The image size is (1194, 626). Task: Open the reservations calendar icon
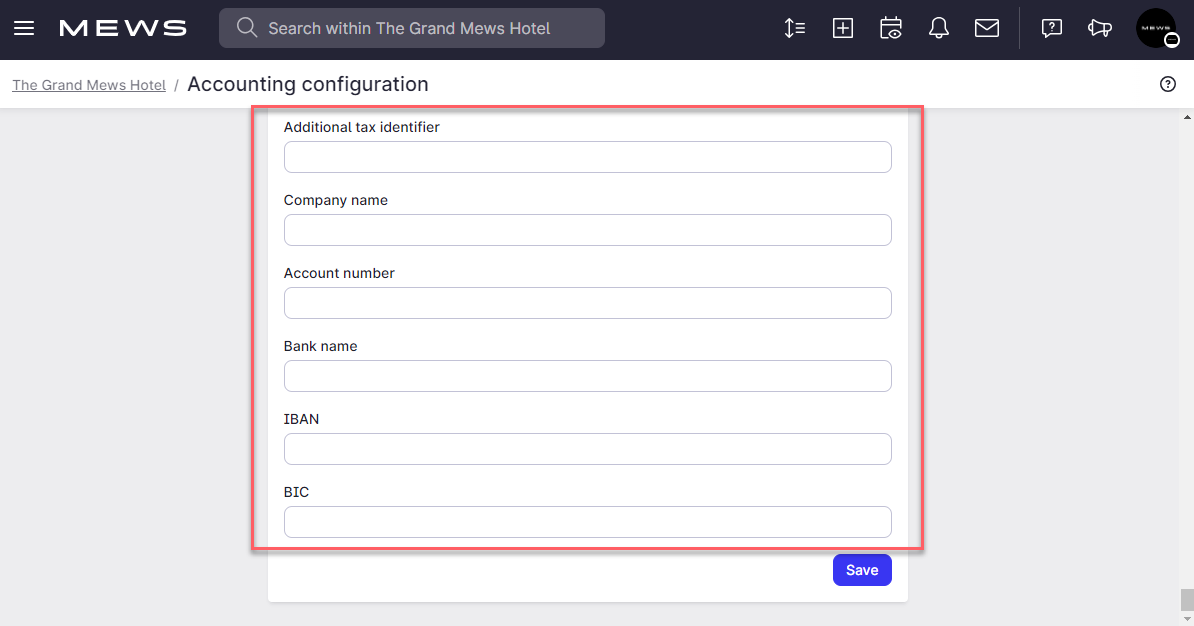(x=890, y=28)
